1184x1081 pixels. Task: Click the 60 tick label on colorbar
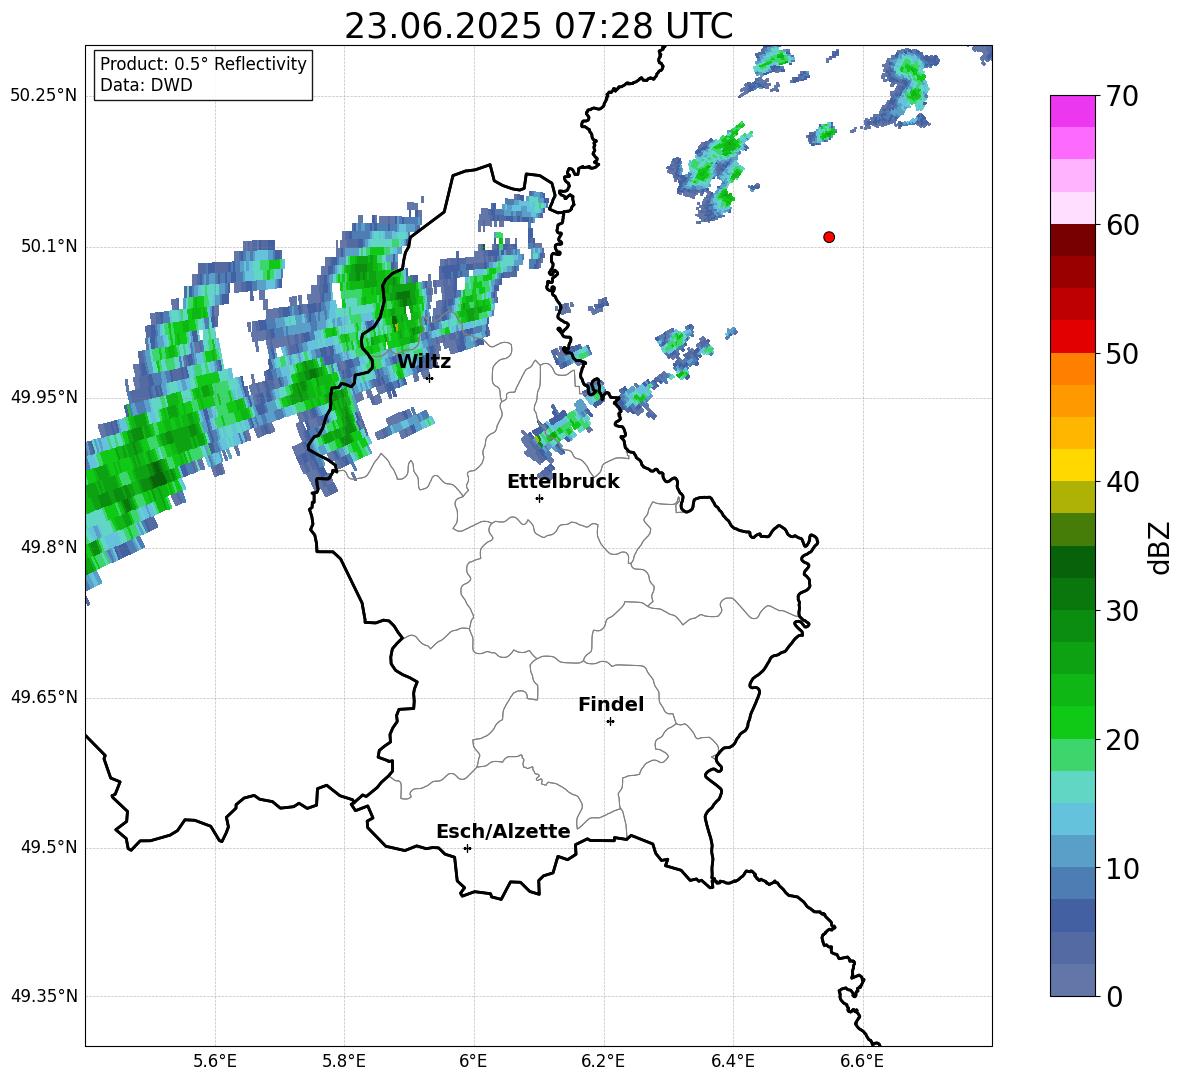pyautogui.click(x=1122, y=225)
